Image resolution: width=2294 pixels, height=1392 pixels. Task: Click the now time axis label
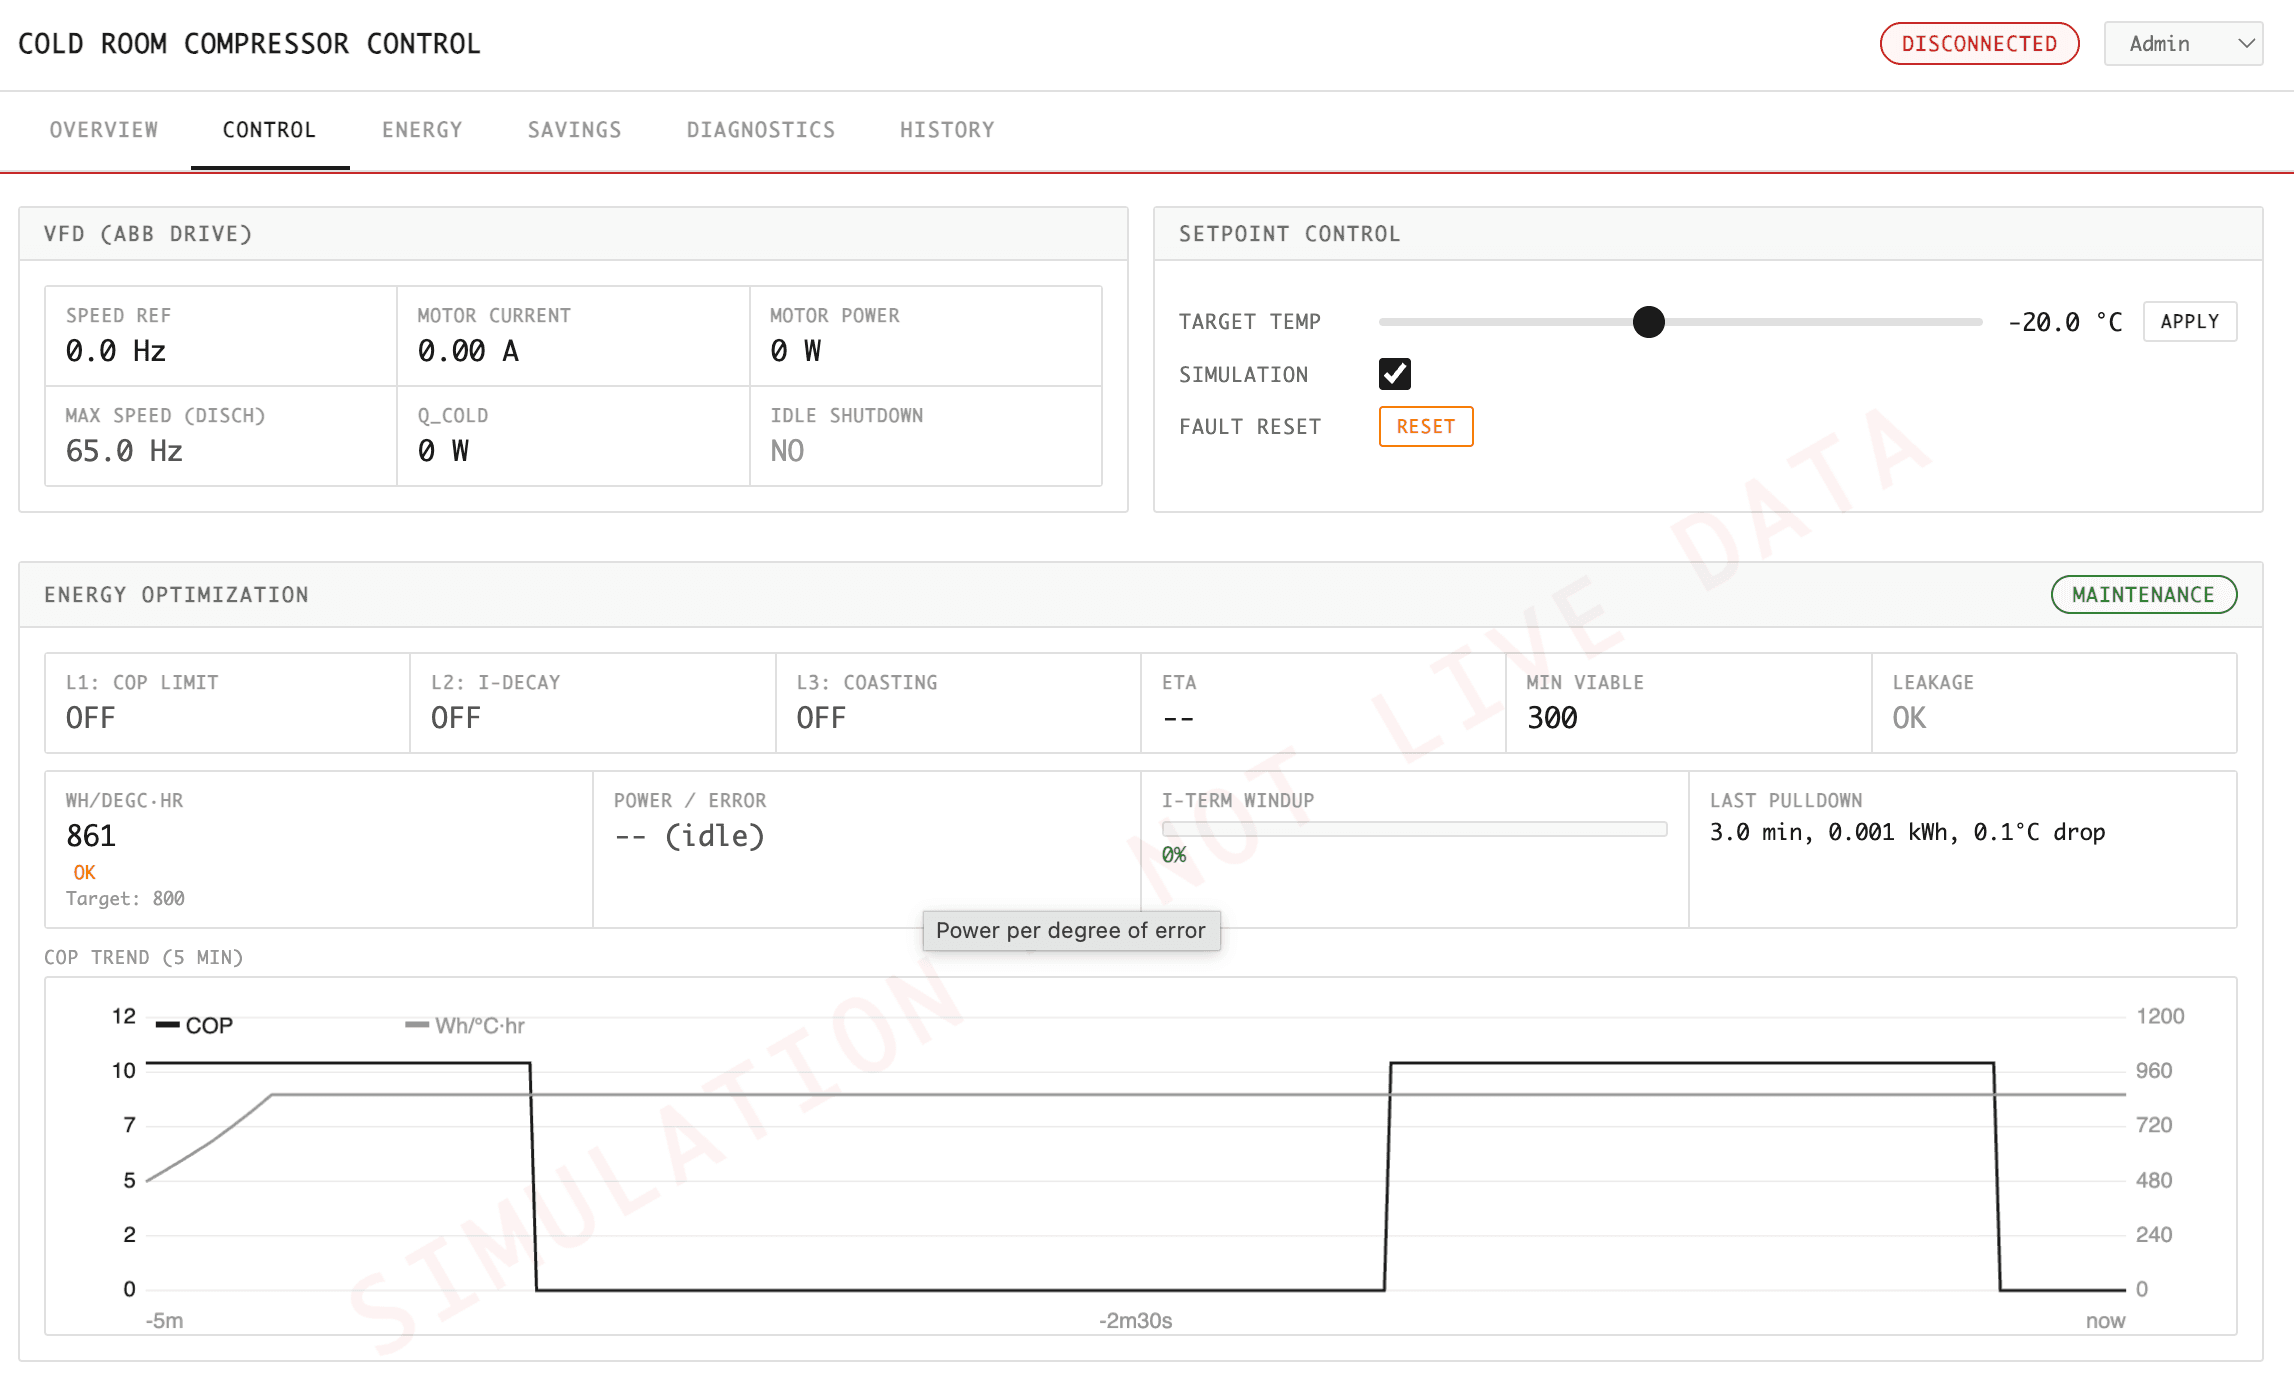tap(2105, 1321)
